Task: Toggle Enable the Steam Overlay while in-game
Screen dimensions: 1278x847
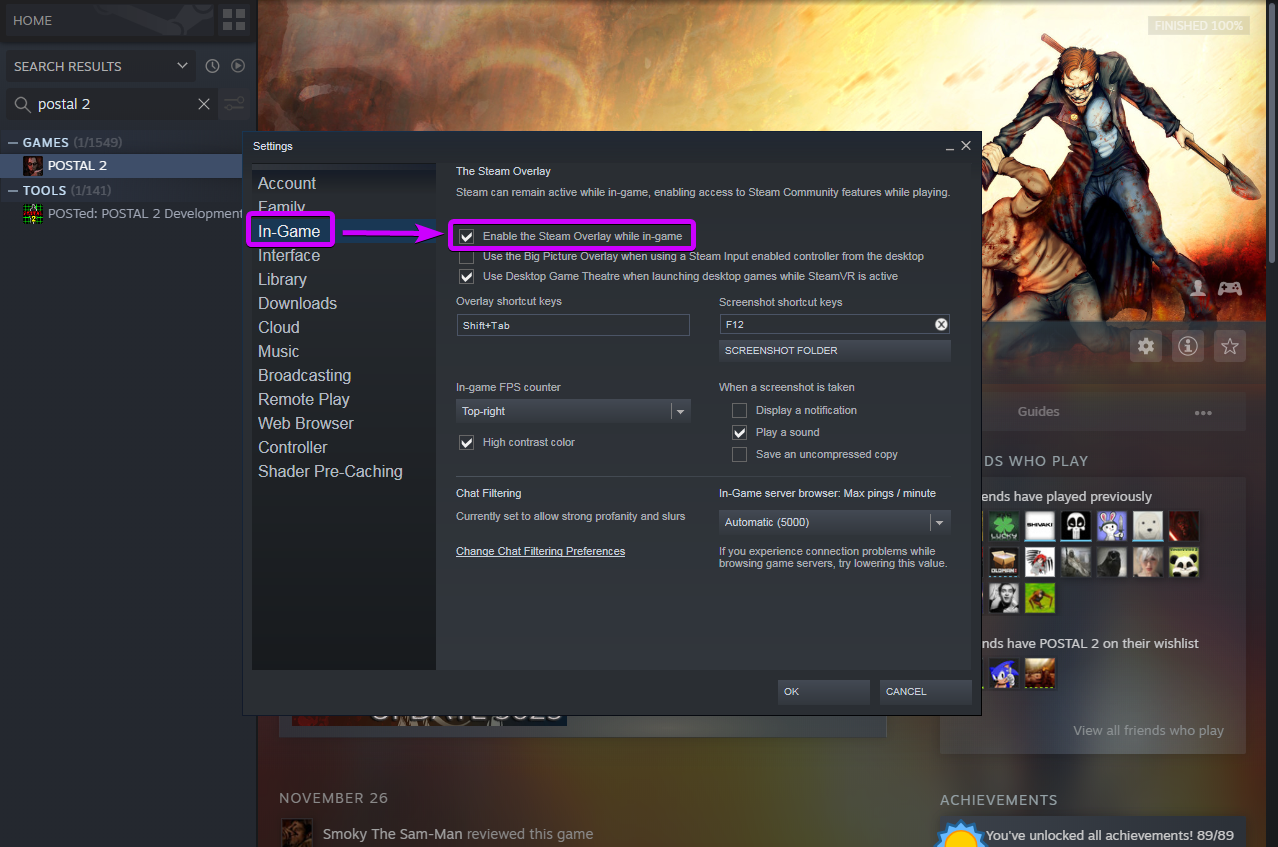Action: [x=466, y=237]
